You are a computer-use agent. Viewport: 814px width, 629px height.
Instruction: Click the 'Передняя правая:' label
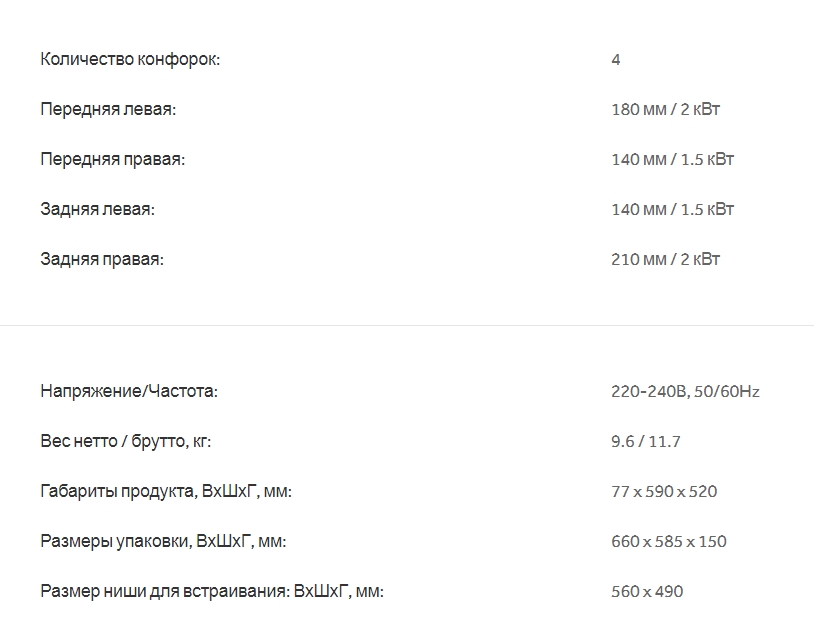tap(113, 159)
